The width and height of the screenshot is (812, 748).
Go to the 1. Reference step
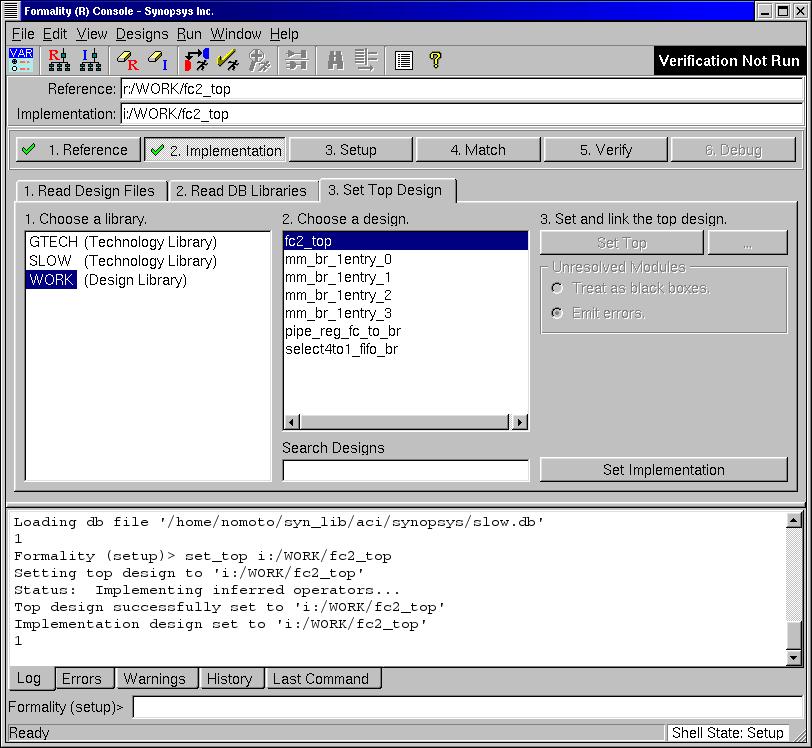point(78,150)
